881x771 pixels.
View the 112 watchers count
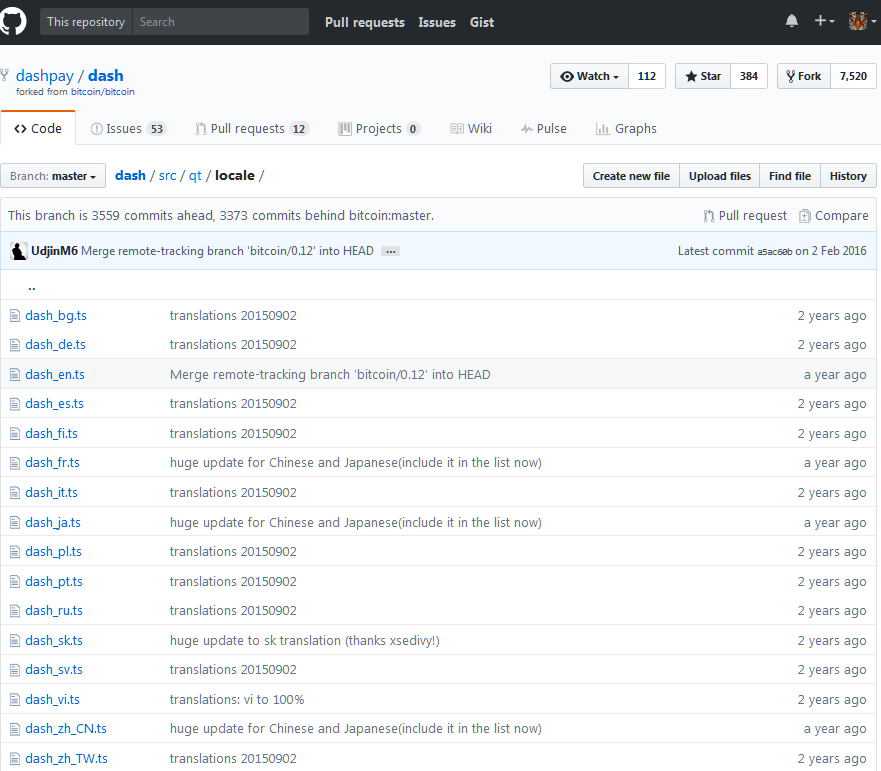(647, 76)
